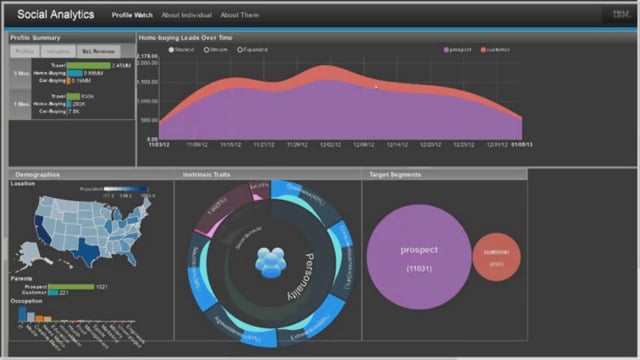This screenshot has height=360, width=640.
Task: Select the Est. Revenue tab in Profile Summary
Action: (98, 51)
